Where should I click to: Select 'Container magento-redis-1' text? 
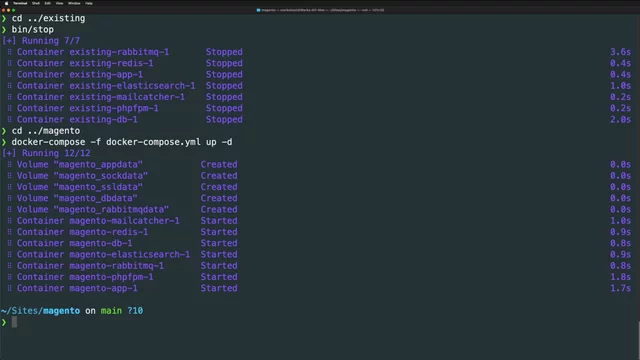(x=82, y=232)
